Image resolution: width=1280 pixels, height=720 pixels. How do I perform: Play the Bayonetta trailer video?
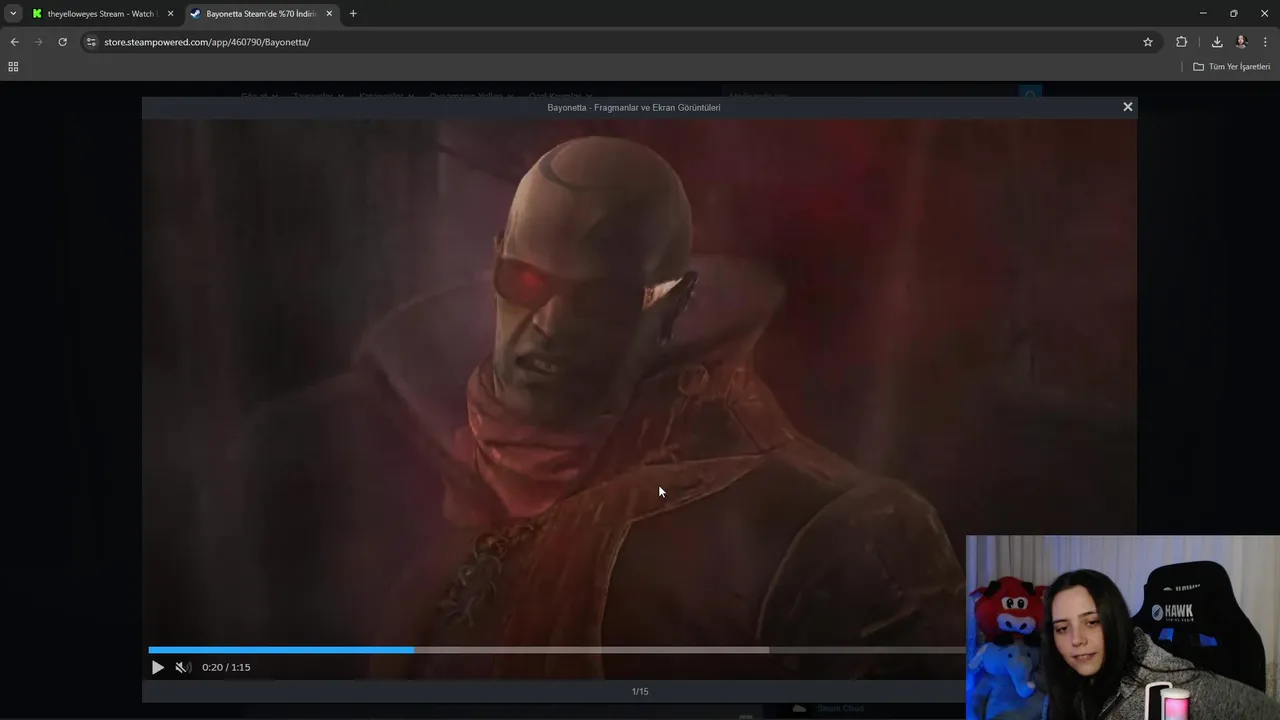pos(157,667)
